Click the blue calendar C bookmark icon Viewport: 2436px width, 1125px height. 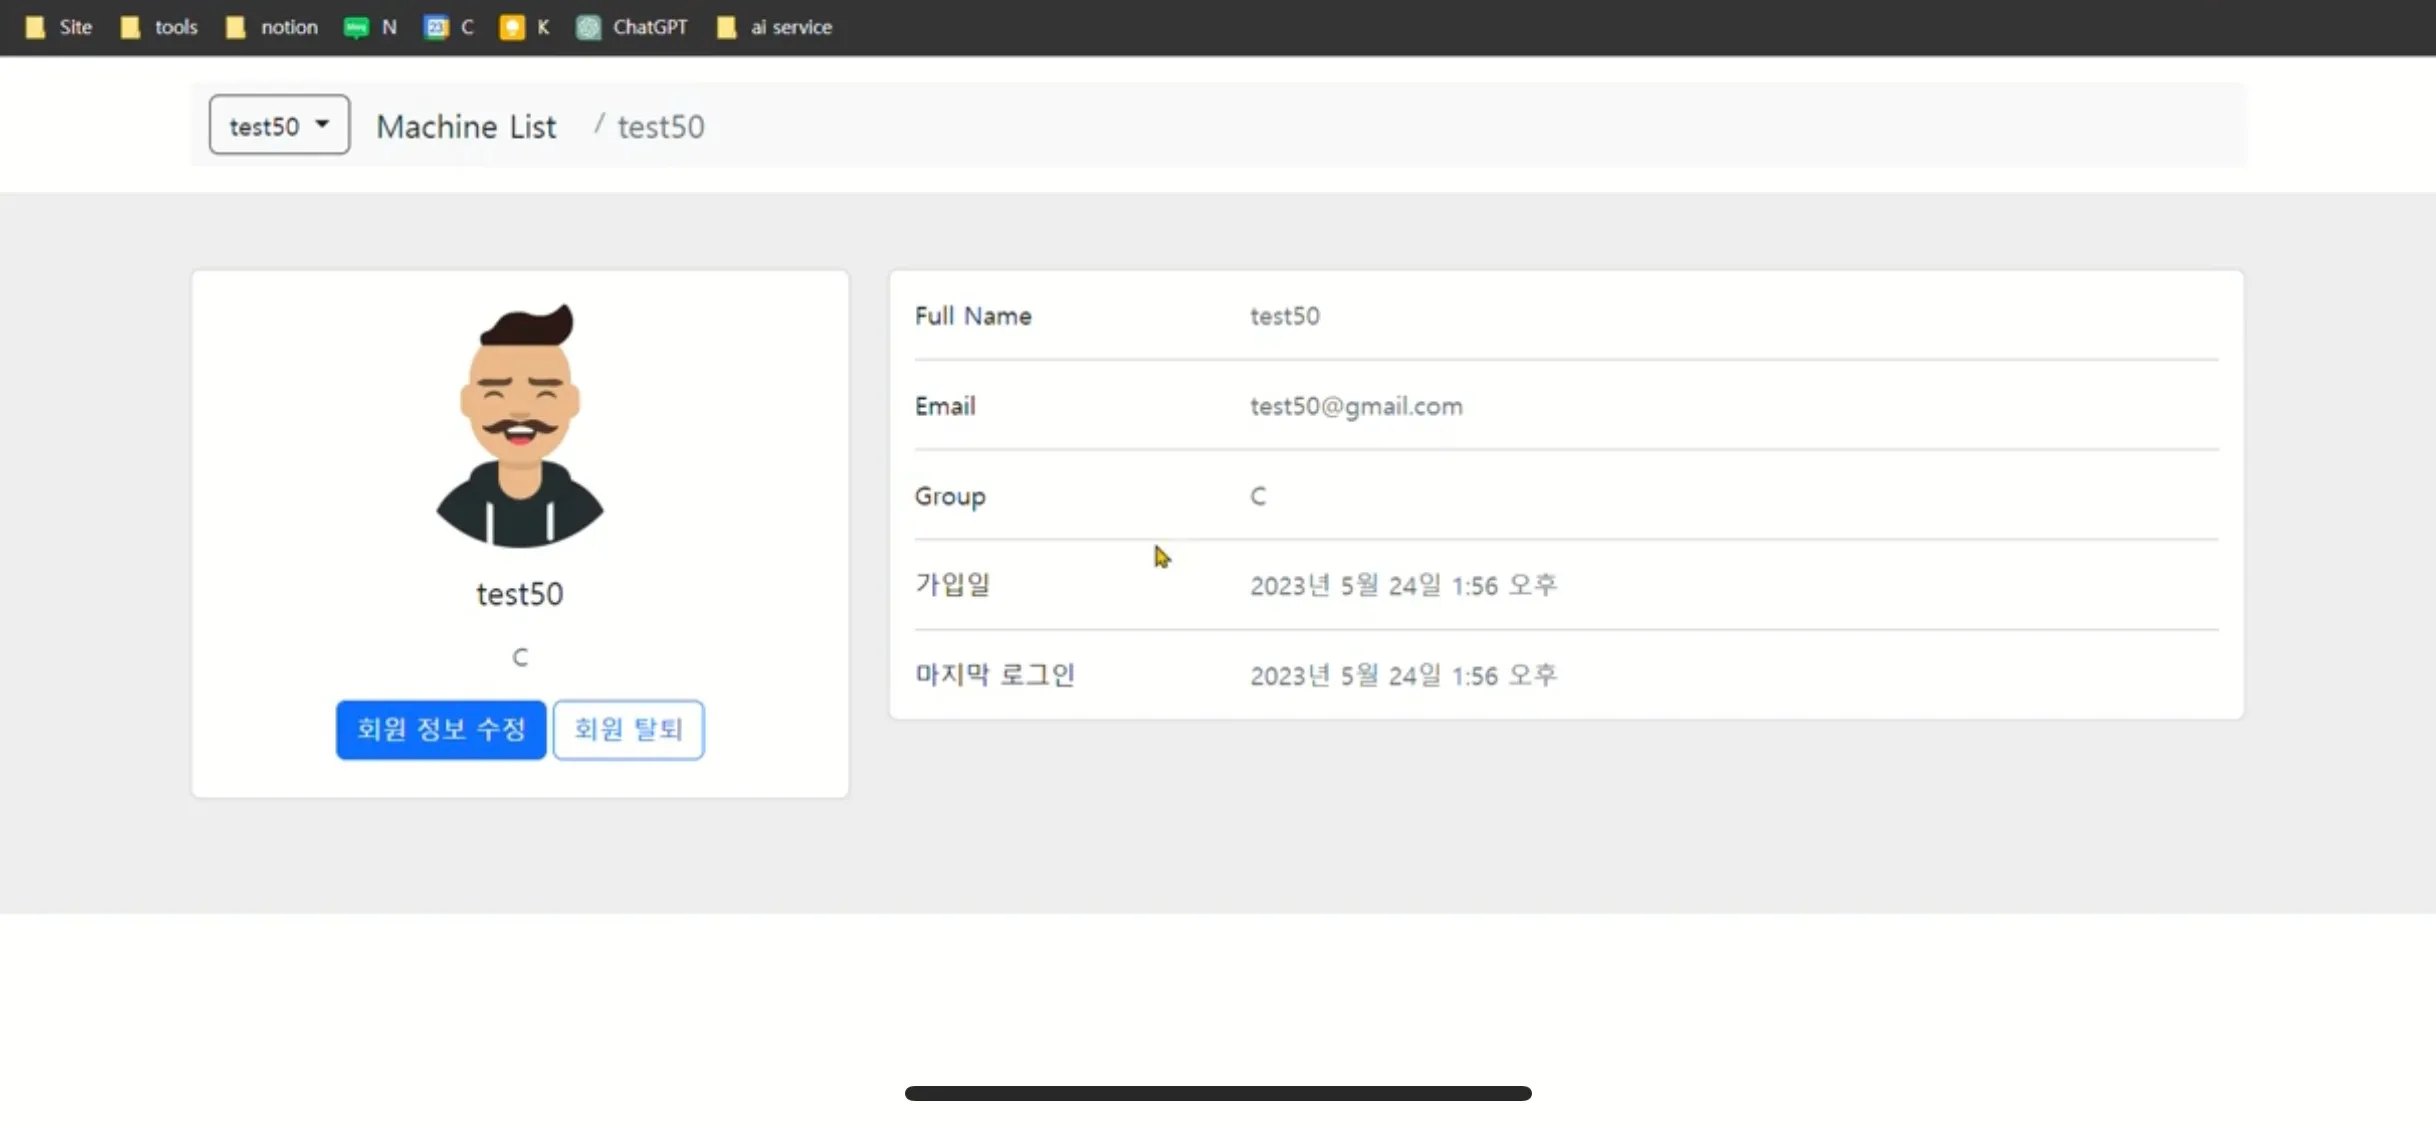click(x=436, y=27)
